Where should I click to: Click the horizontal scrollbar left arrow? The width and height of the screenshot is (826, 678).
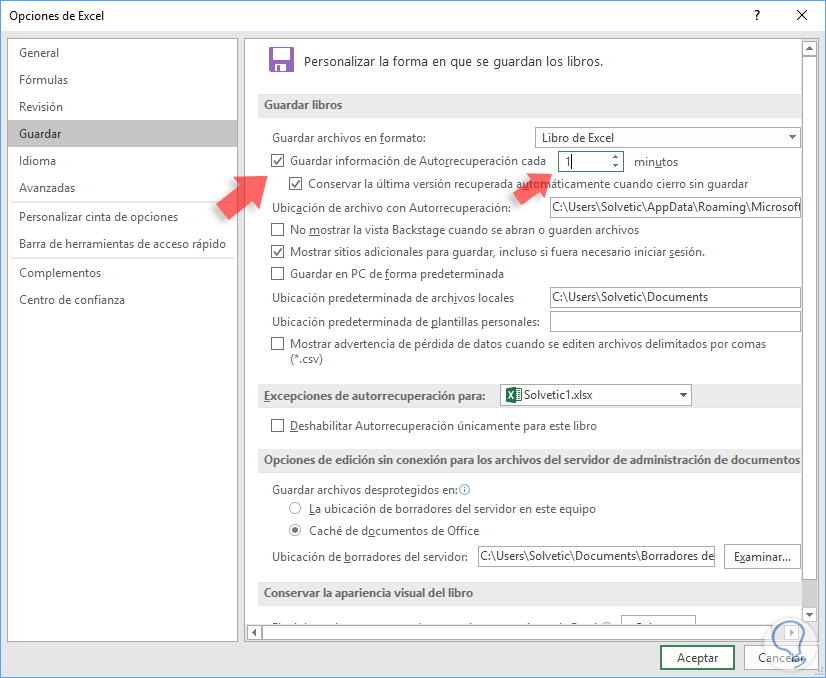point(254,632)
